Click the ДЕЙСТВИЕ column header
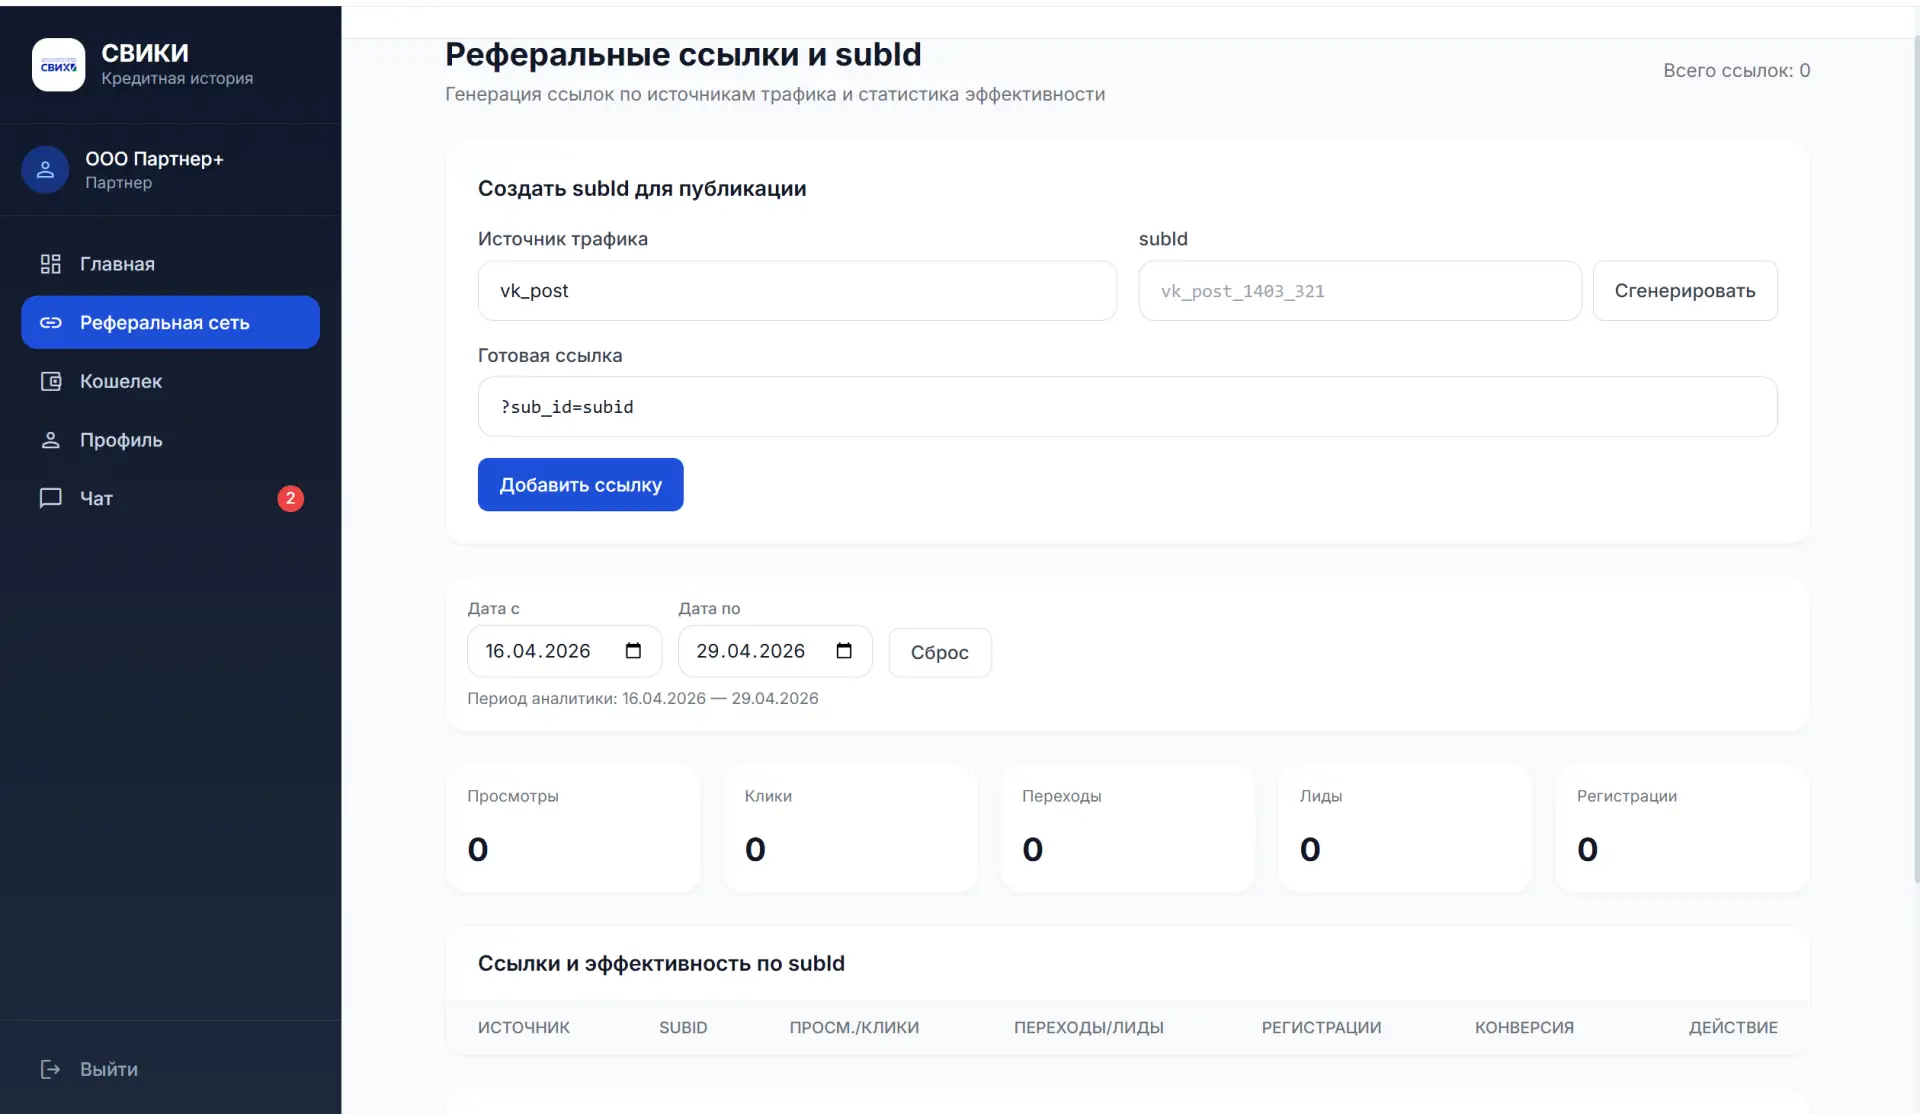This screenshot has height=1114, width=1920. pos(1733,1028)
